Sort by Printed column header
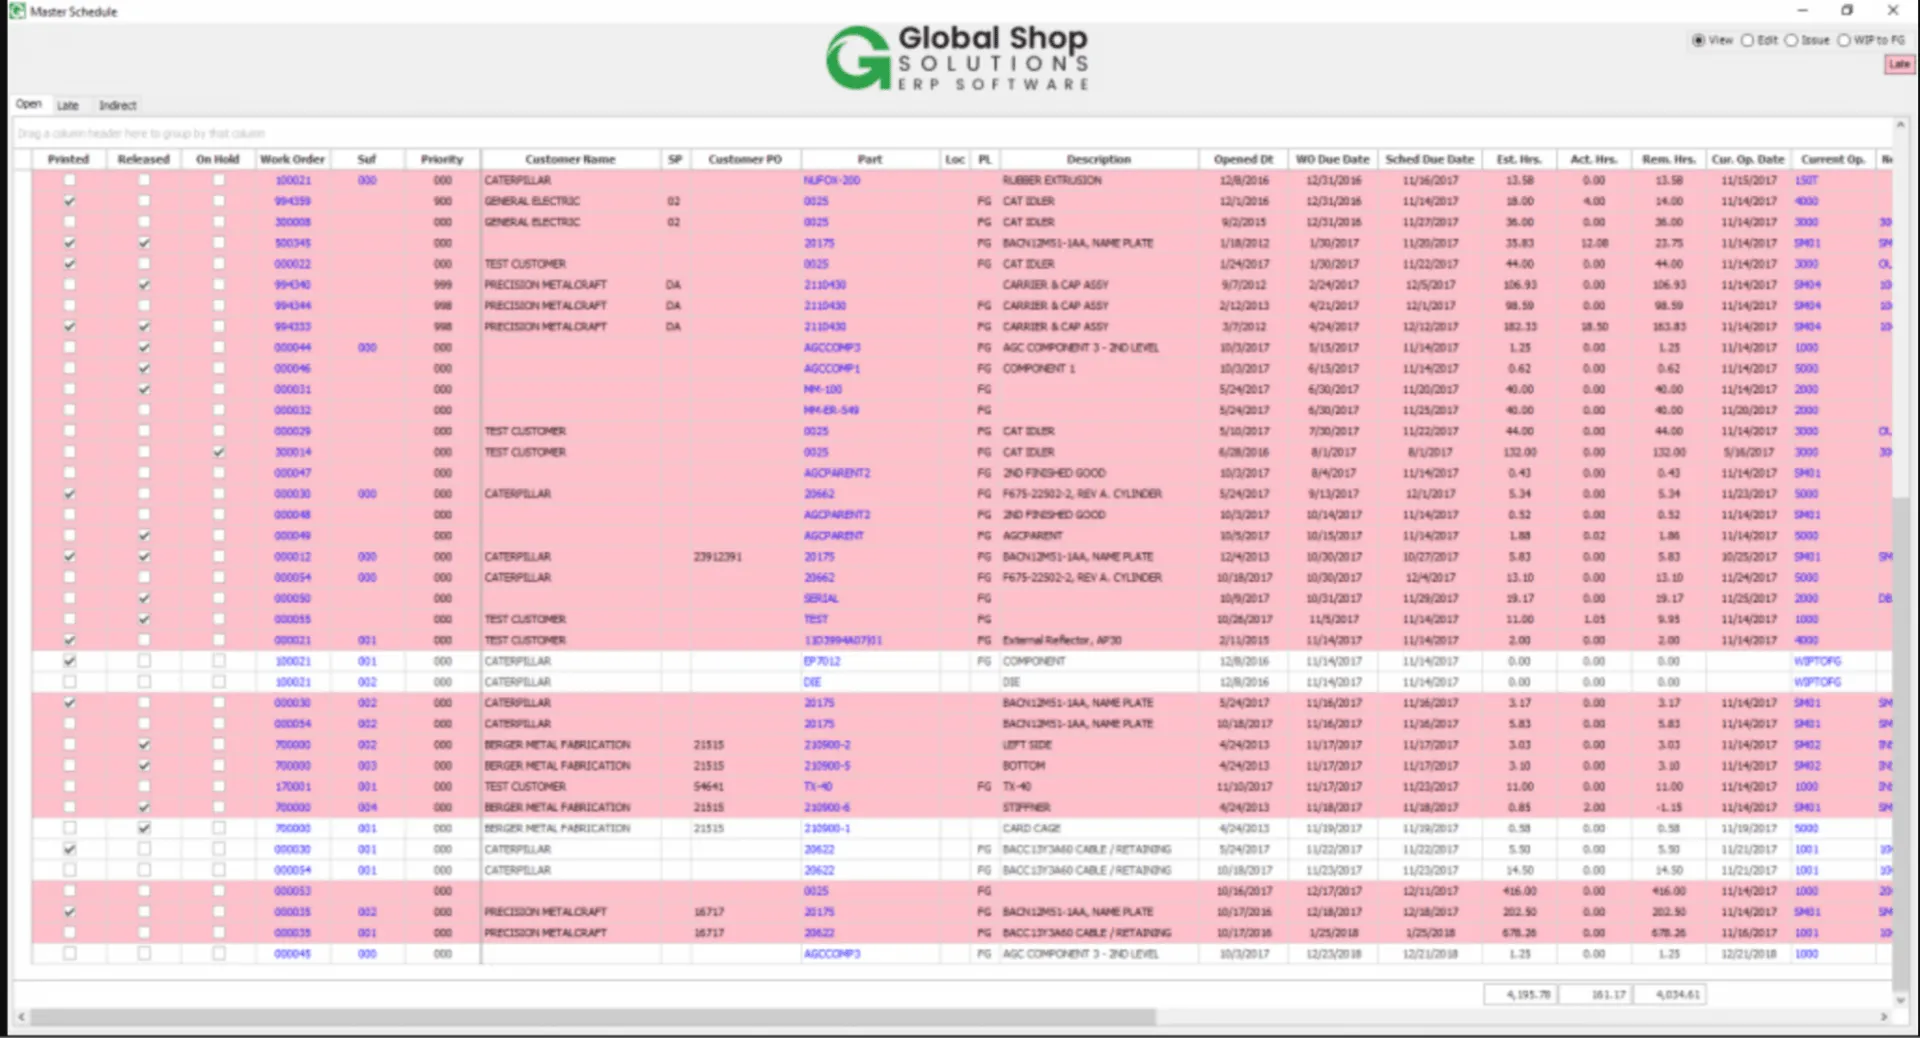The image size is (1920, 1038). coord(68,159)
